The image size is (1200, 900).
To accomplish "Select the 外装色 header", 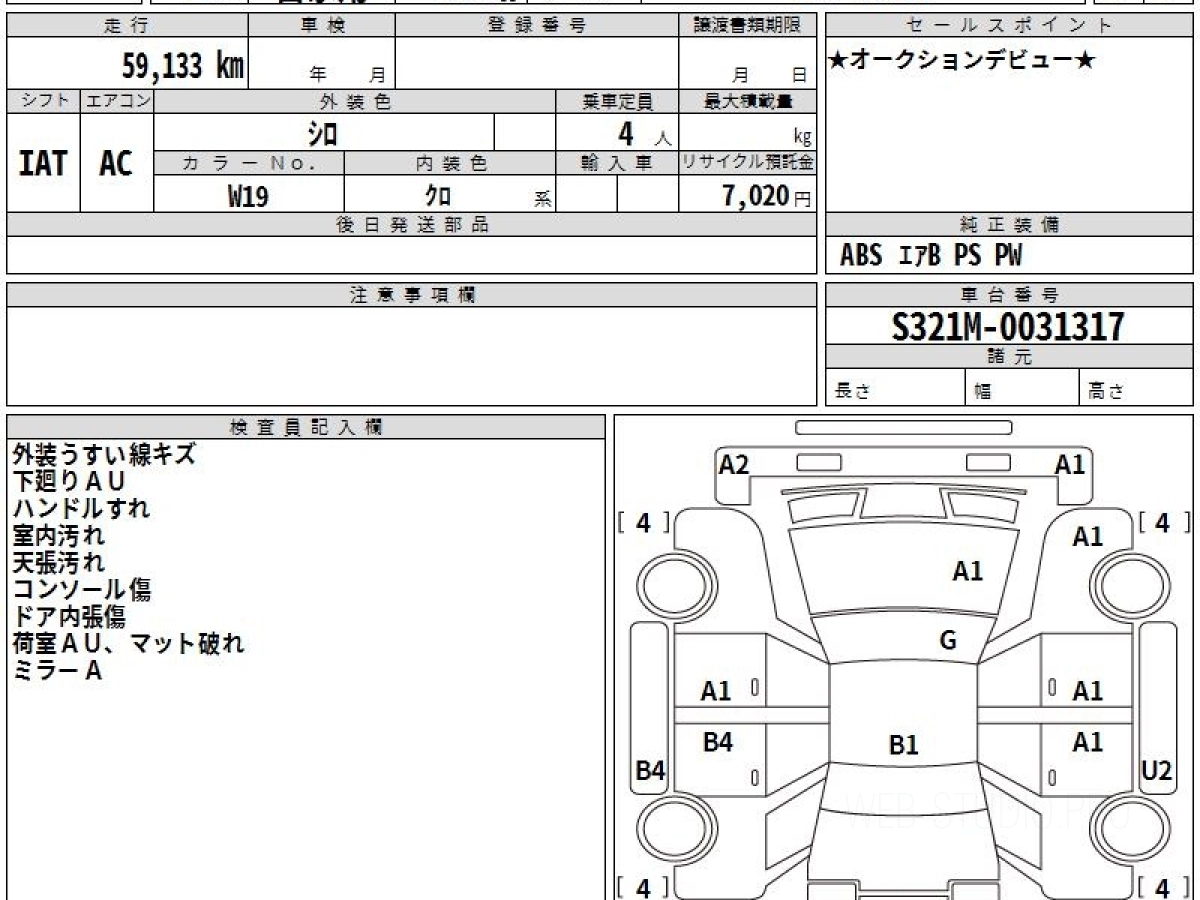I will 355,101.
